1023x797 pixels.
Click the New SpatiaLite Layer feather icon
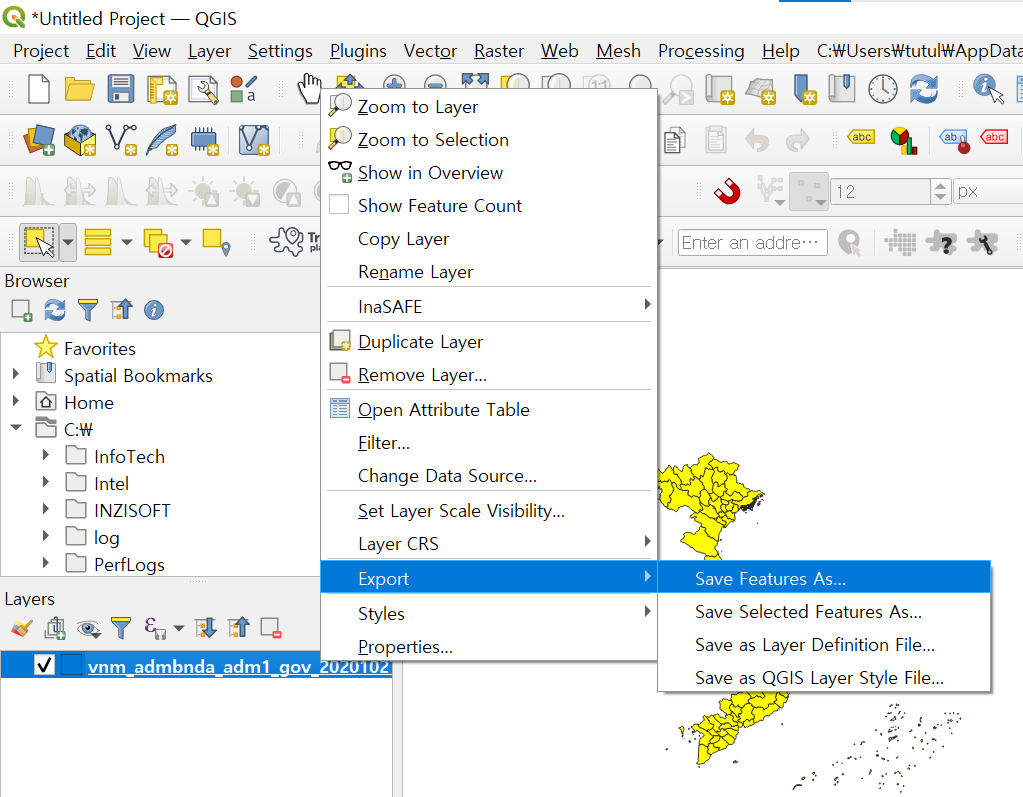162,140
